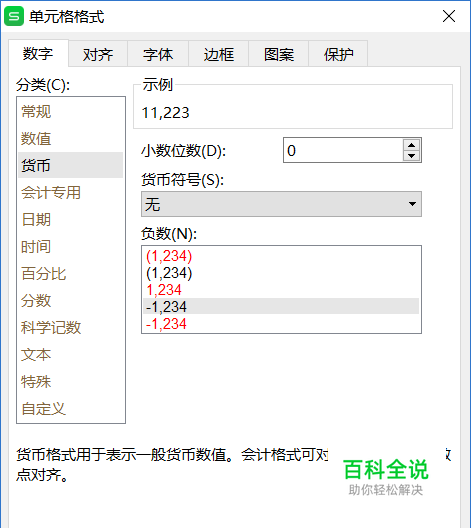
Task: Select black -1,234 negative format
Action: 281,306
